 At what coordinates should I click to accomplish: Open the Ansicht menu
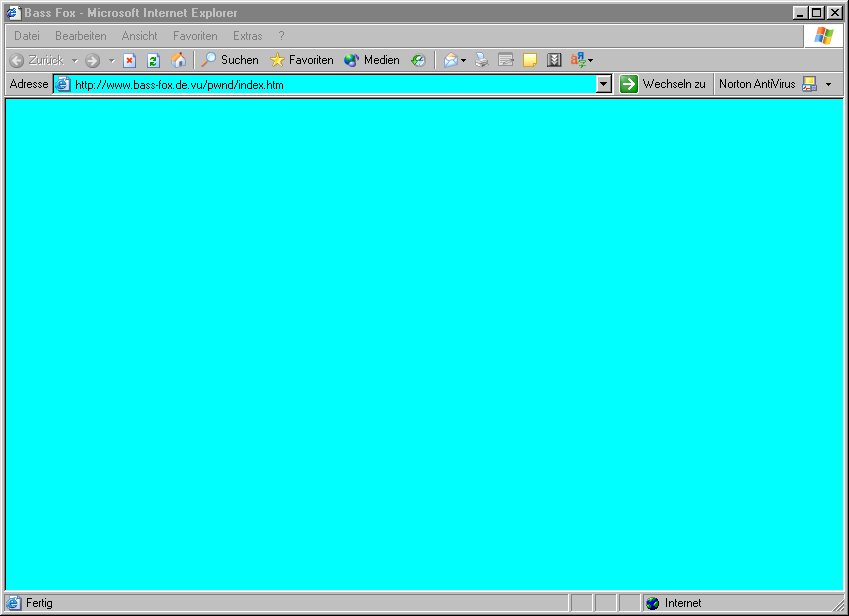click(139, 36)
